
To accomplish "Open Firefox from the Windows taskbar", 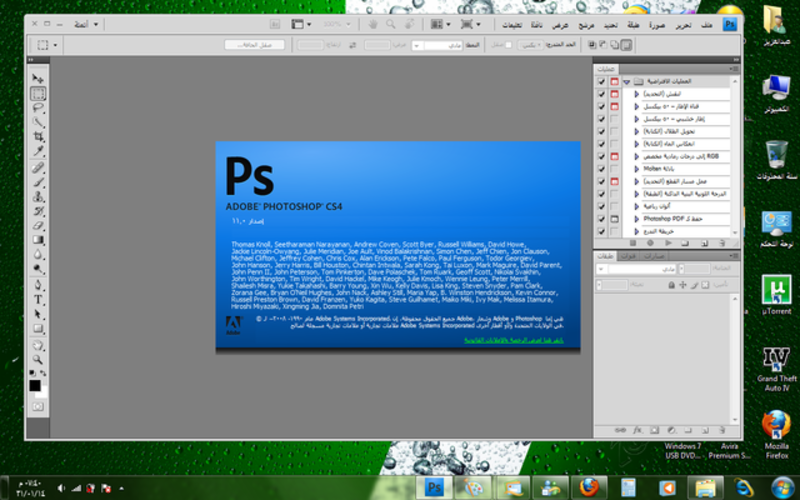I will 590,486.
